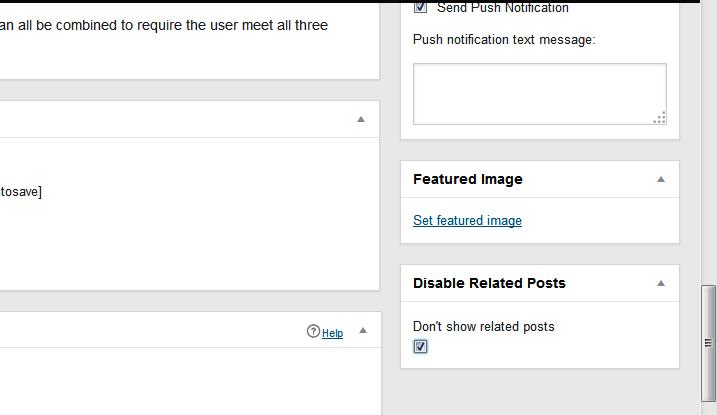Click the Don't show related posts label
Screen dimensions: 717x415
pyautogui.click(x=483, y=327)
